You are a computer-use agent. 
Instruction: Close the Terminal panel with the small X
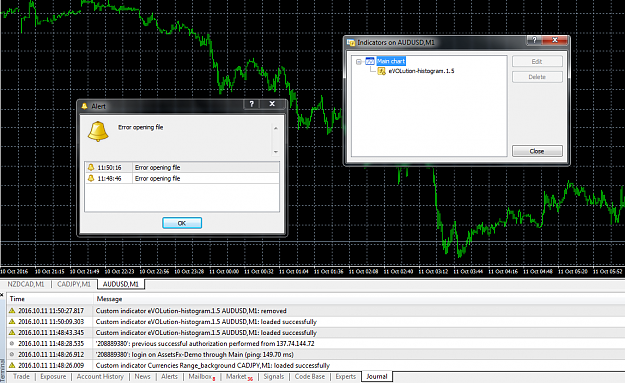2,295
